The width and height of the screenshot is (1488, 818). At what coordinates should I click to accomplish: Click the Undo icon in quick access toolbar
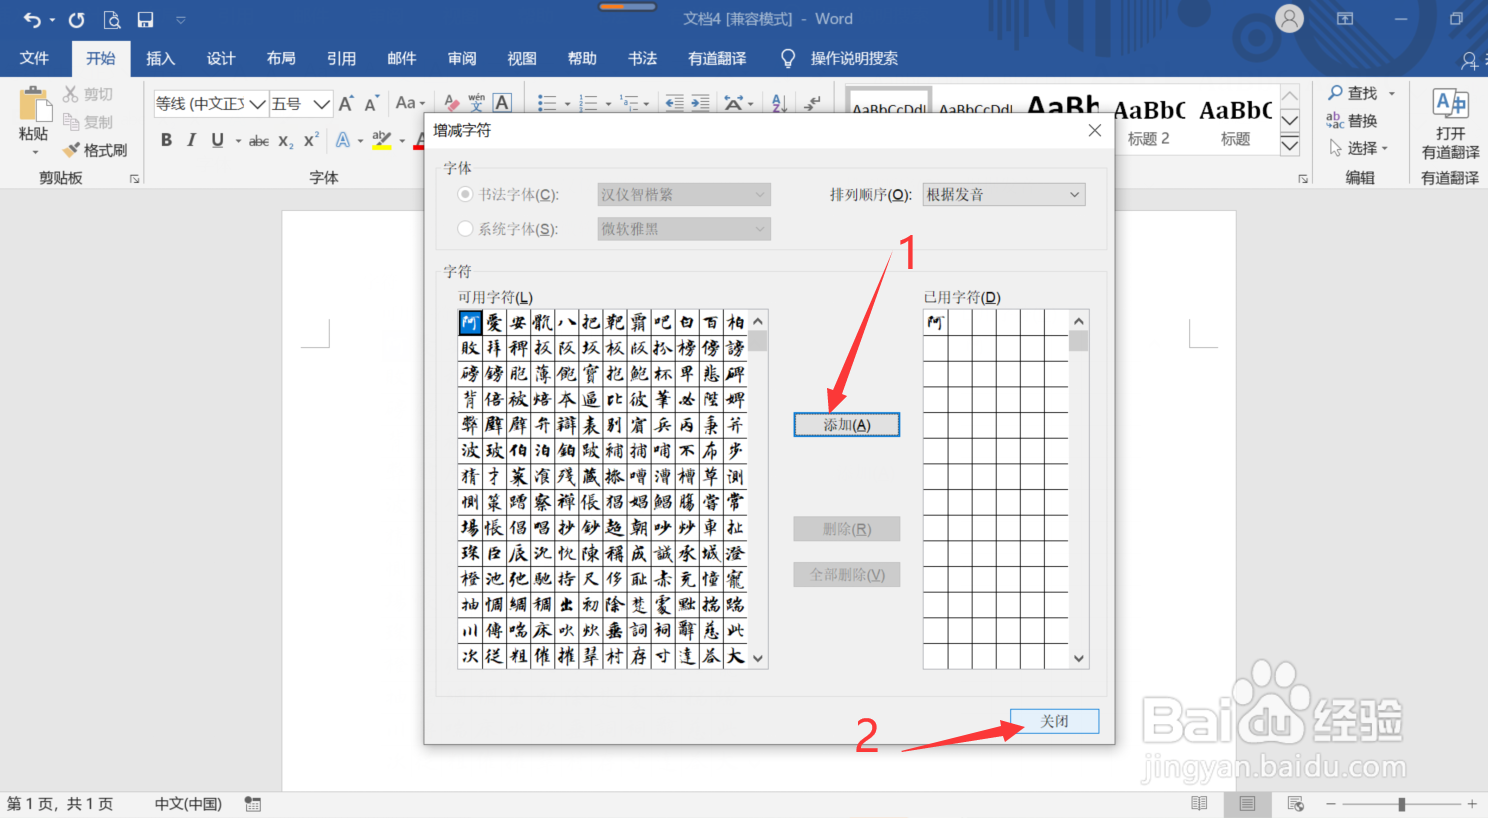32,19
